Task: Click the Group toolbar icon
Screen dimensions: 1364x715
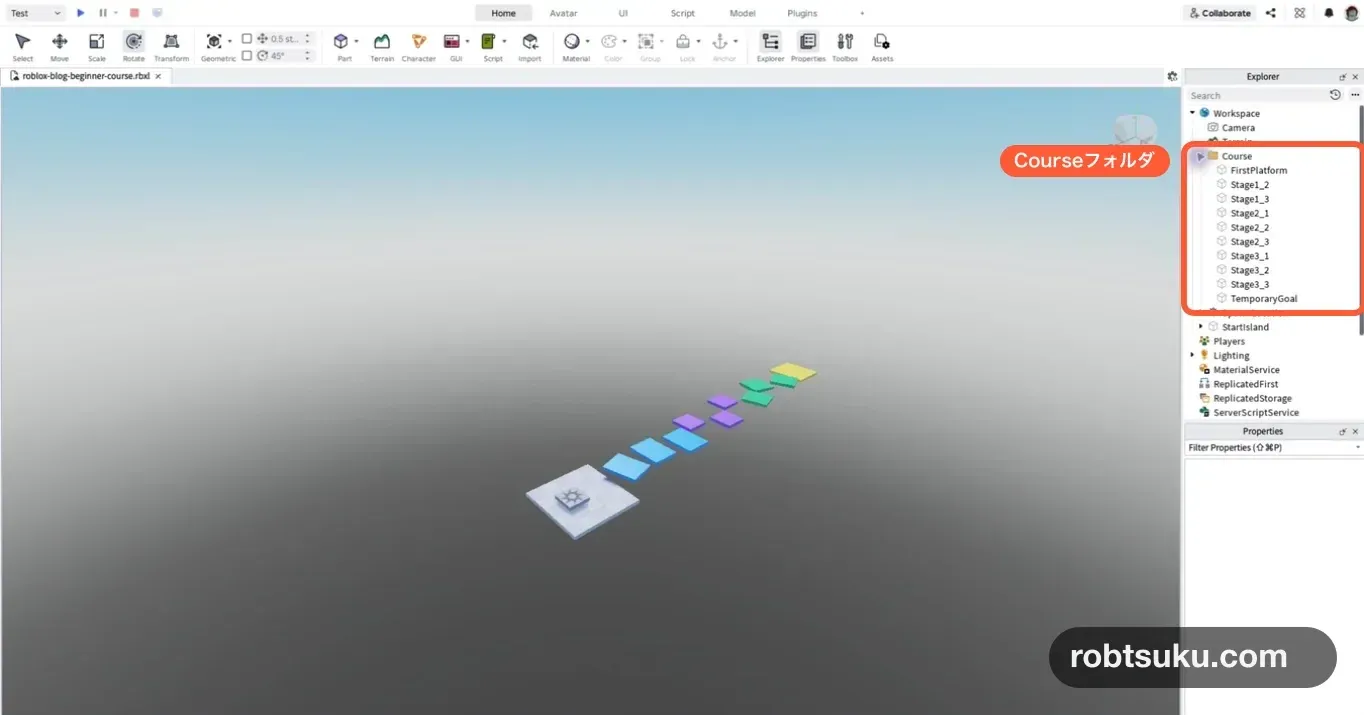Action: 646,42
